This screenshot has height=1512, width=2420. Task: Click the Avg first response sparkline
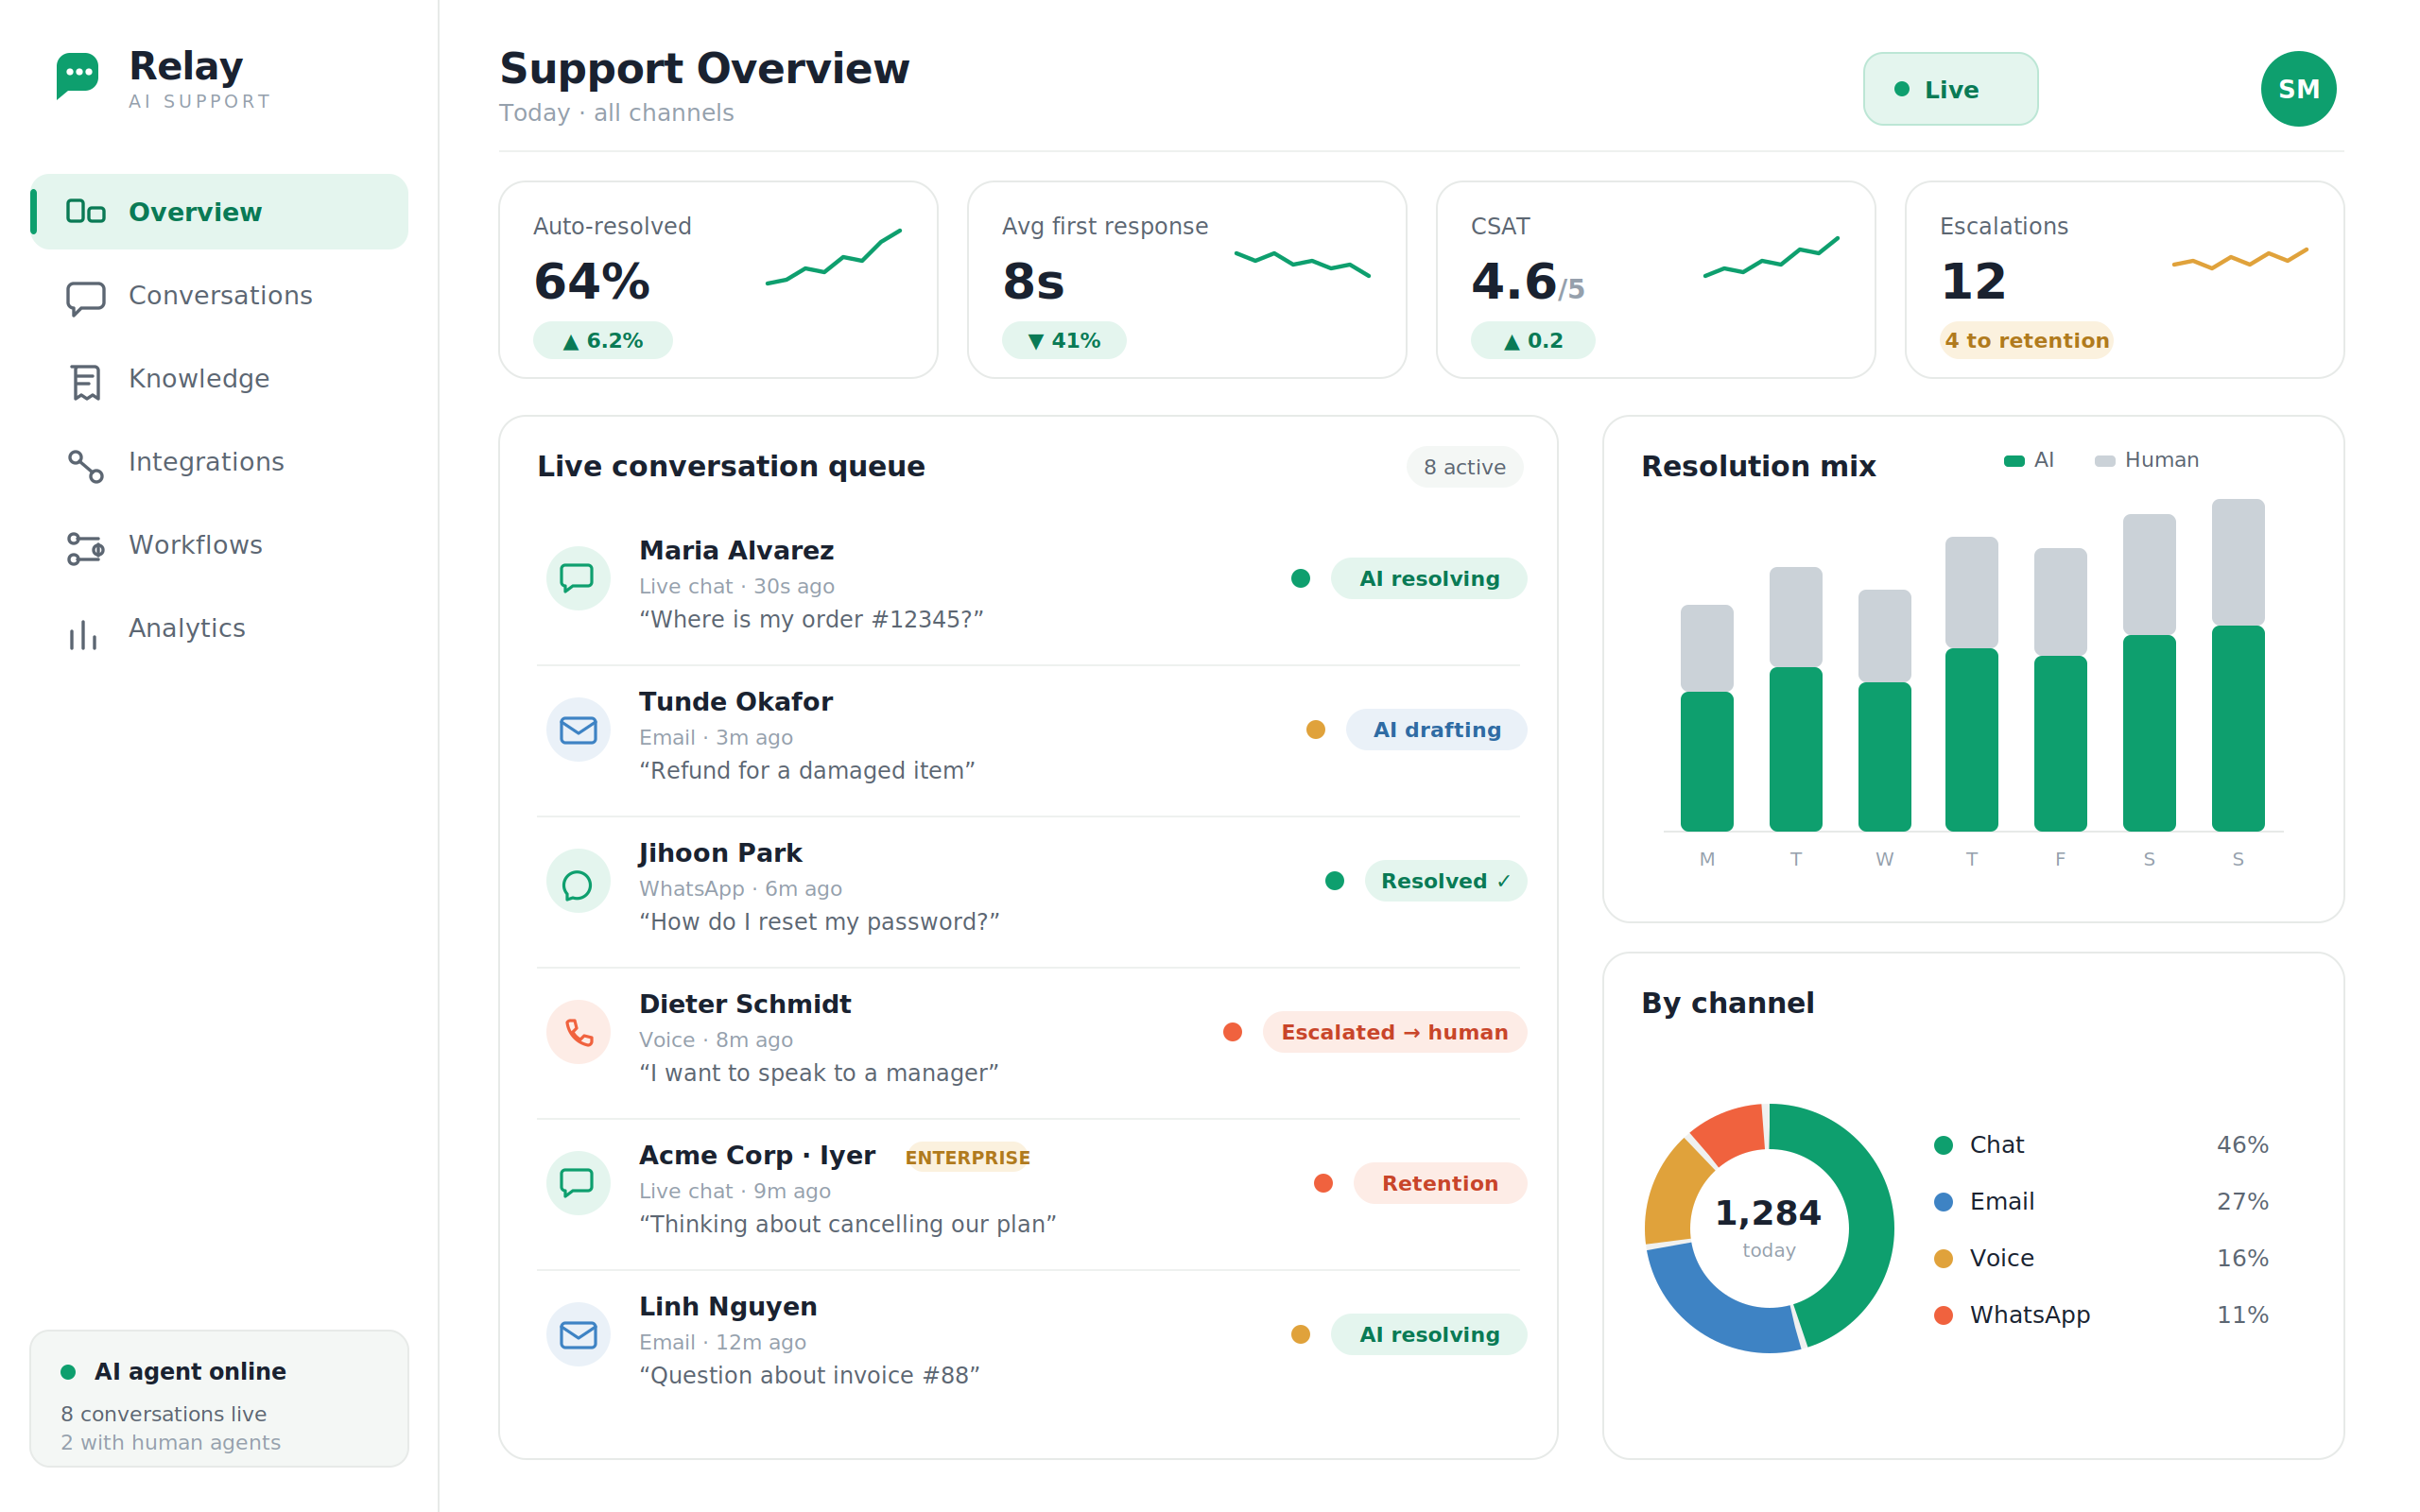pos(1301,263)
